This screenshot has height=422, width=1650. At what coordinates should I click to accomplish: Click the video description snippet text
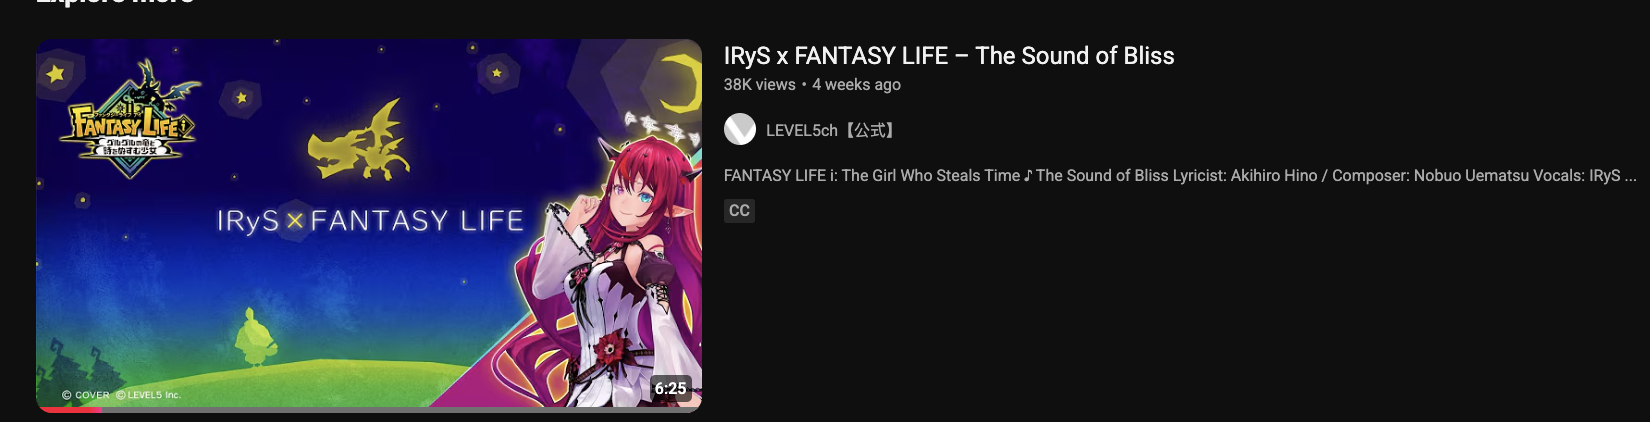coord(1180,175)
